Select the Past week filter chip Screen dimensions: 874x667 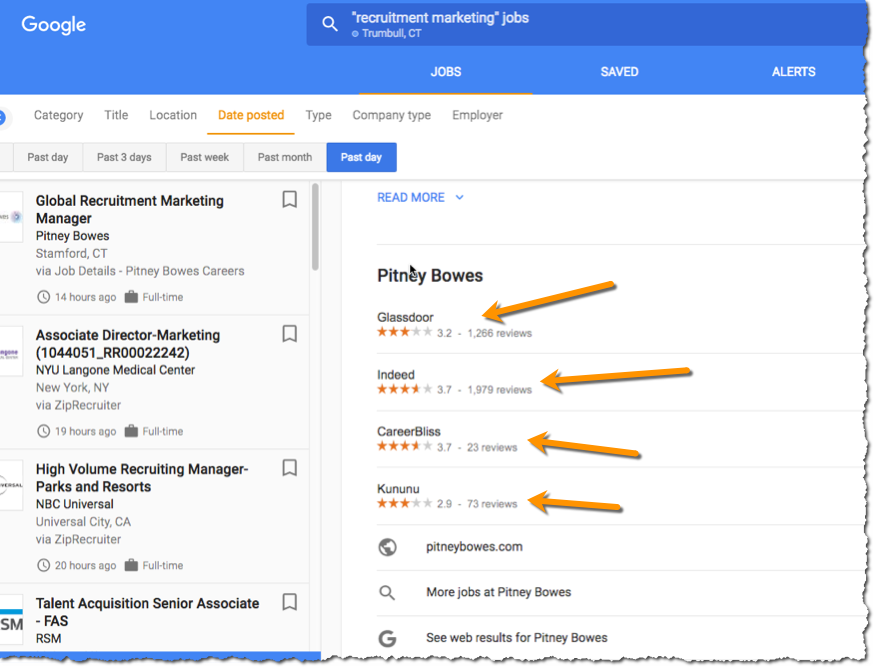tap(204, 157)
